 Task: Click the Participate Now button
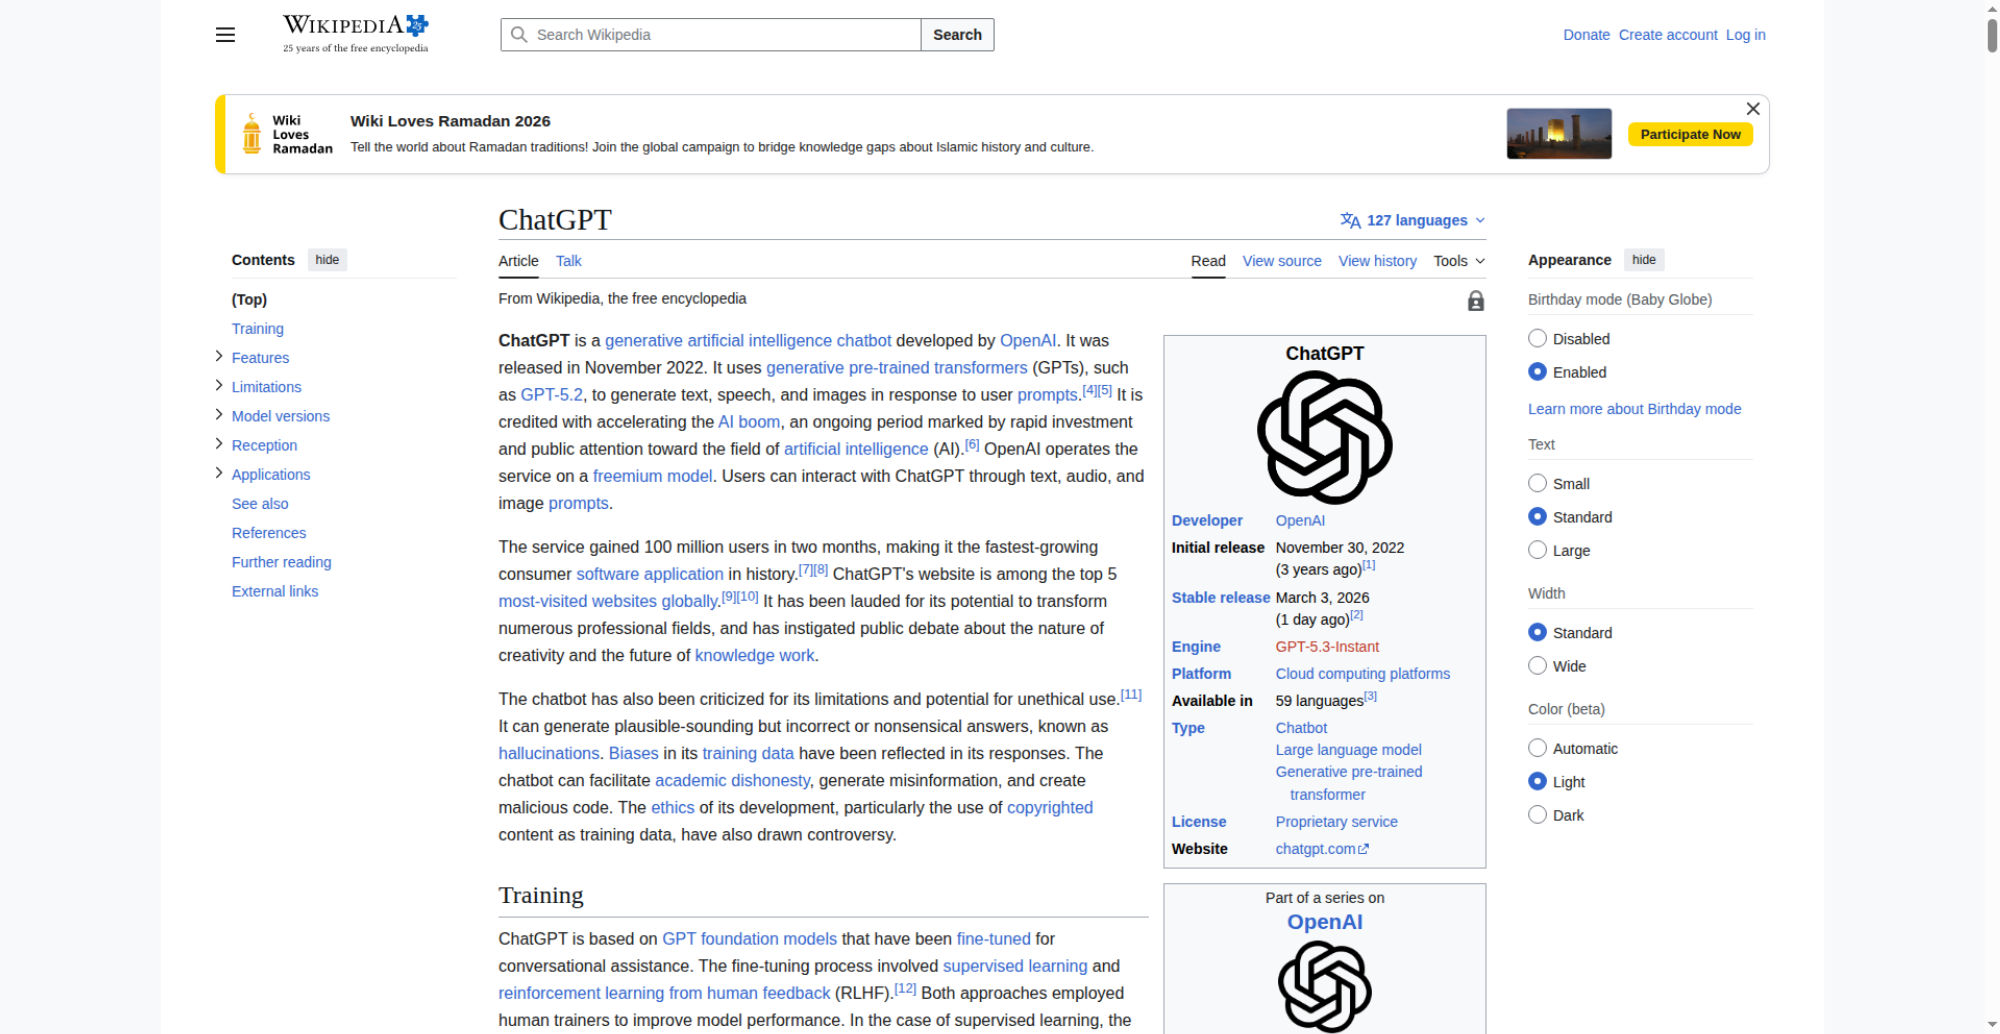coord(1689,134)
